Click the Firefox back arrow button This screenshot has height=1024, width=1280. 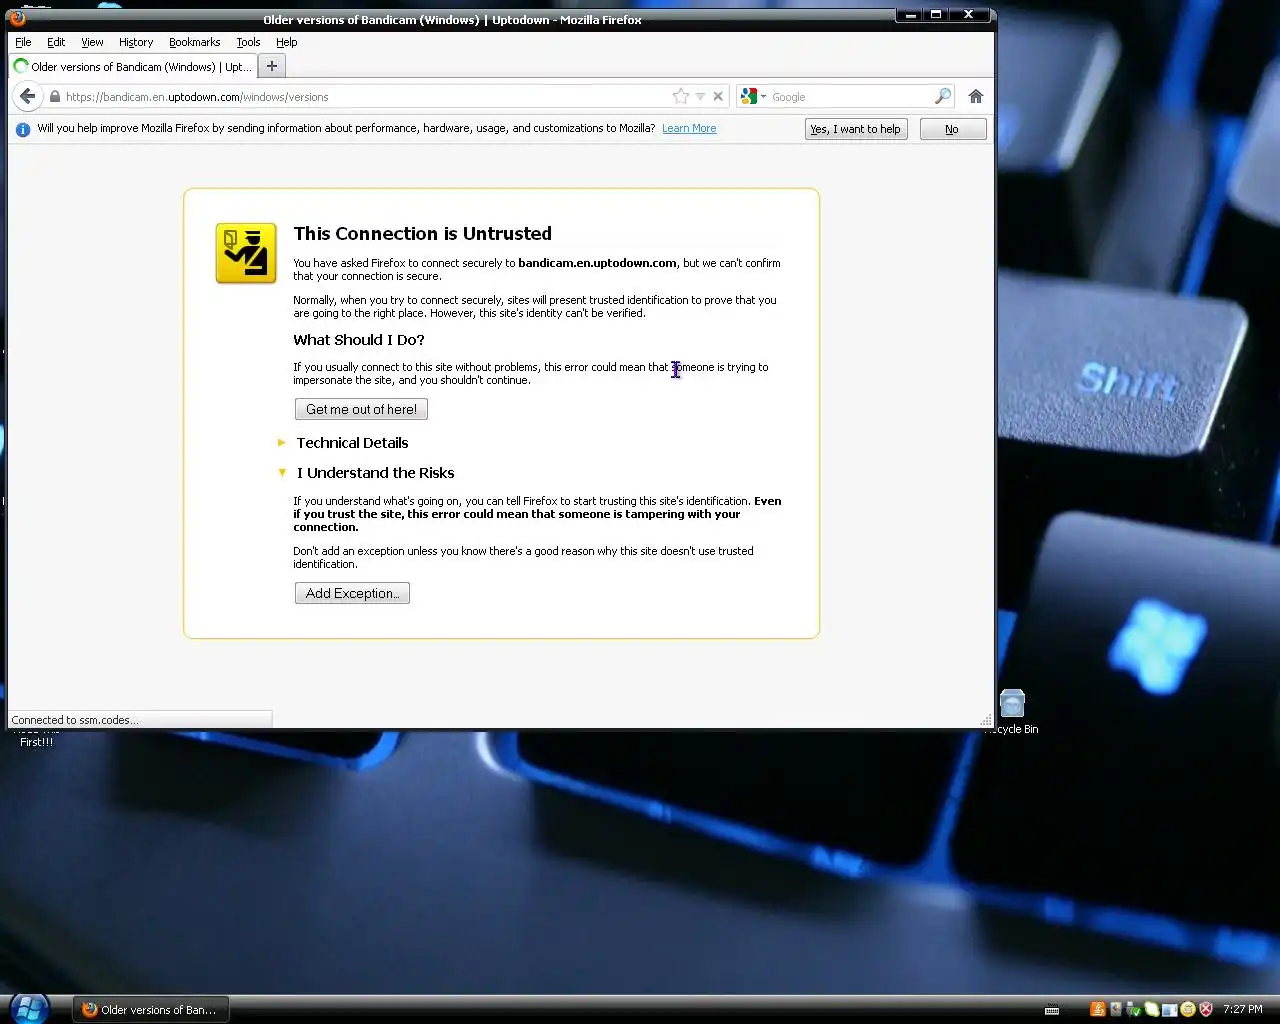point(27,96)
